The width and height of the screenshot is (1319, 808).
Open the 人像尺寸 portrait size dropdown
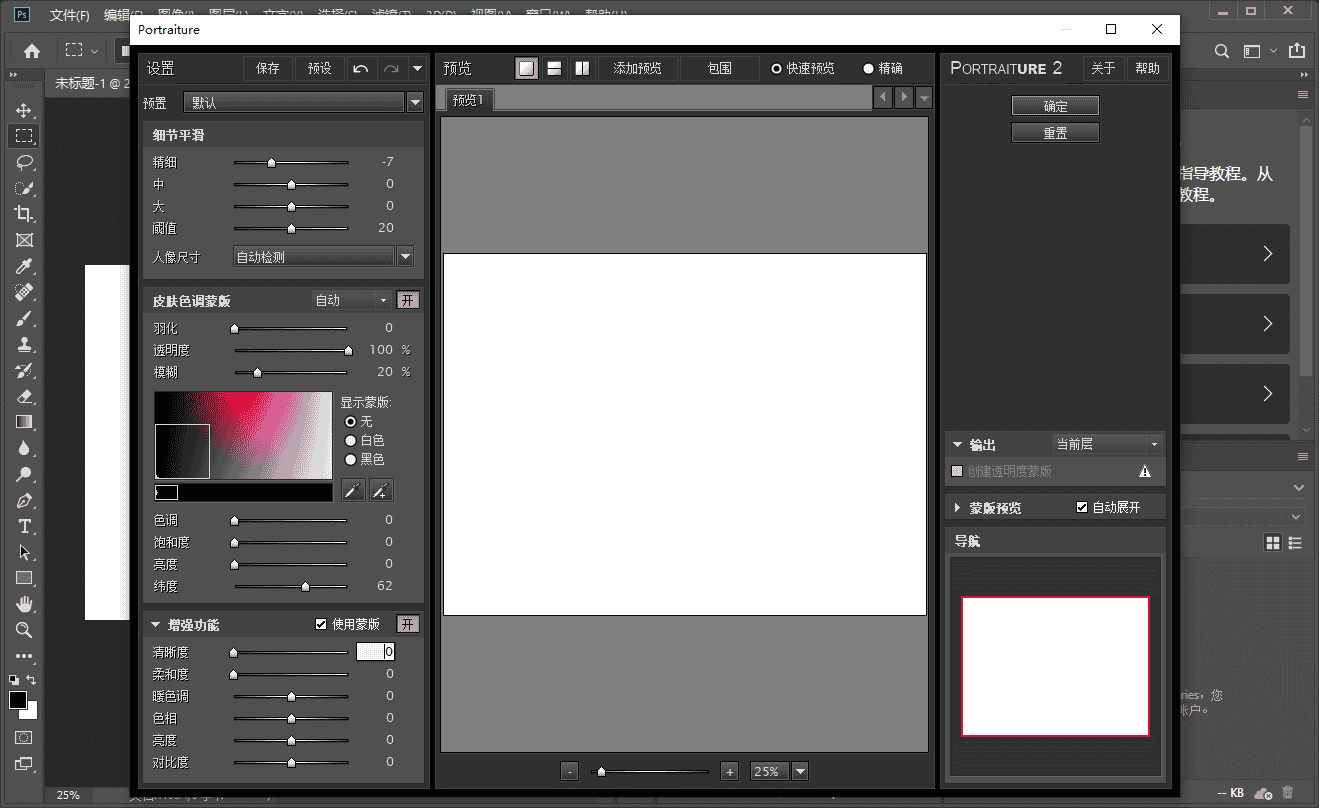coord(405,257)
